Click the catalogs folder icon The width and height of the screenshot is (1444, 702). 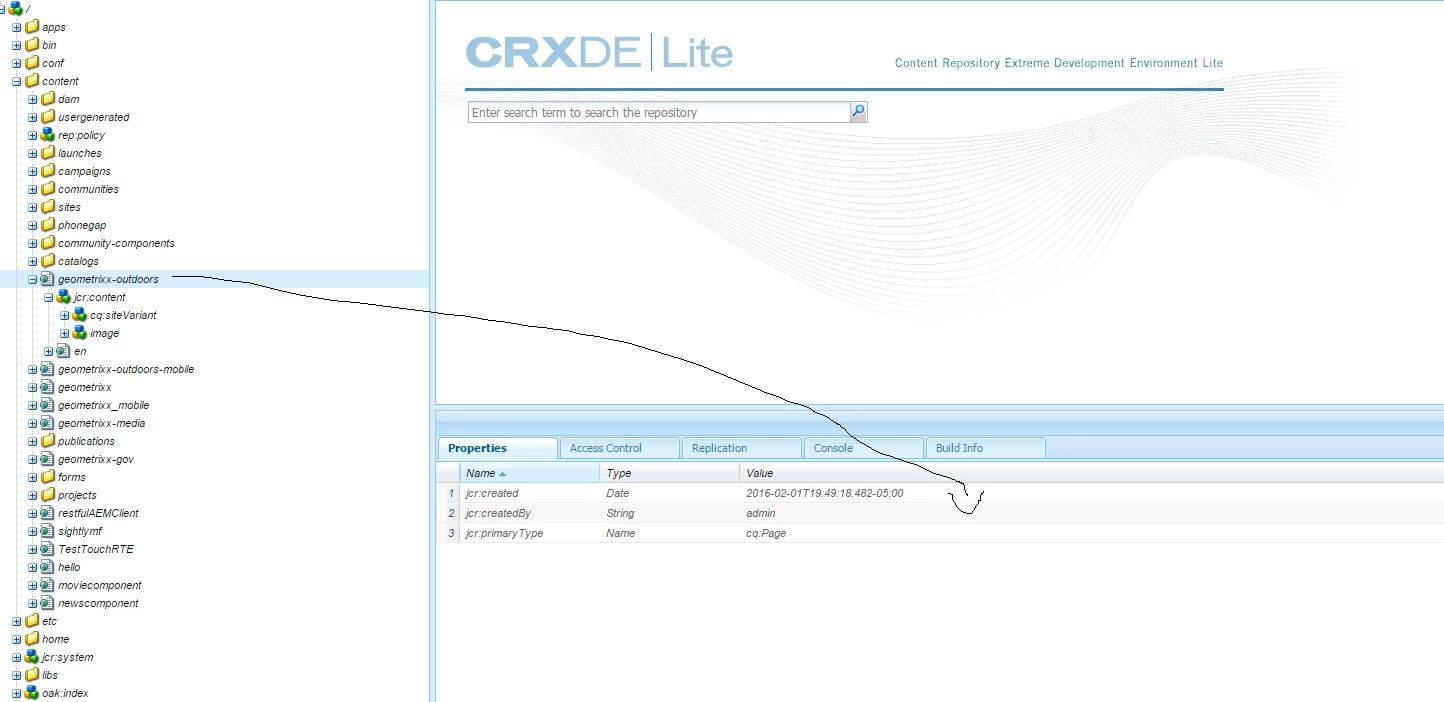[48, 261]
